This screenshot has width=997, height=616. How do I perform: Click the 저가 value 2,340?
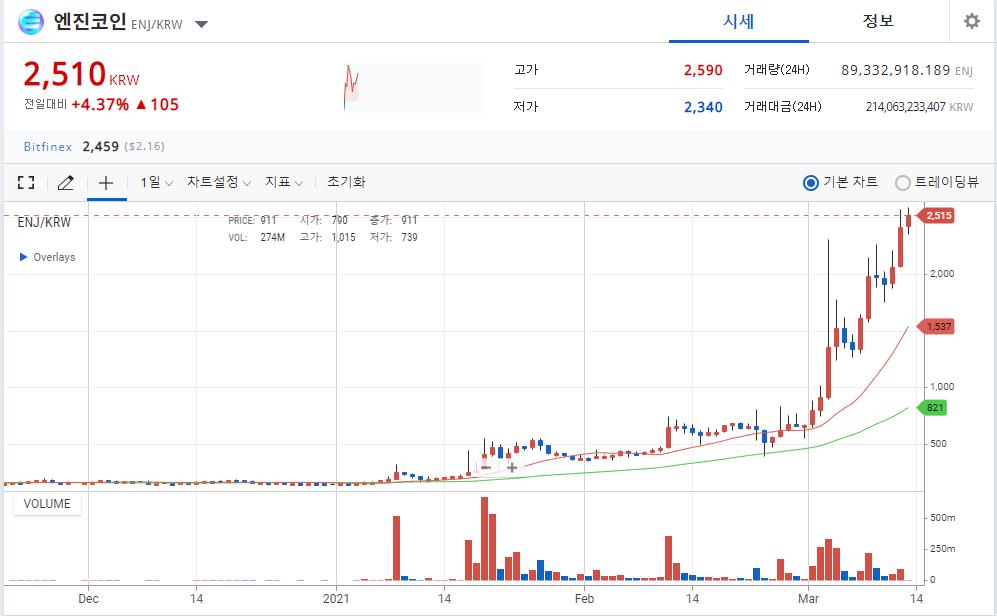[x=703, y=107]
